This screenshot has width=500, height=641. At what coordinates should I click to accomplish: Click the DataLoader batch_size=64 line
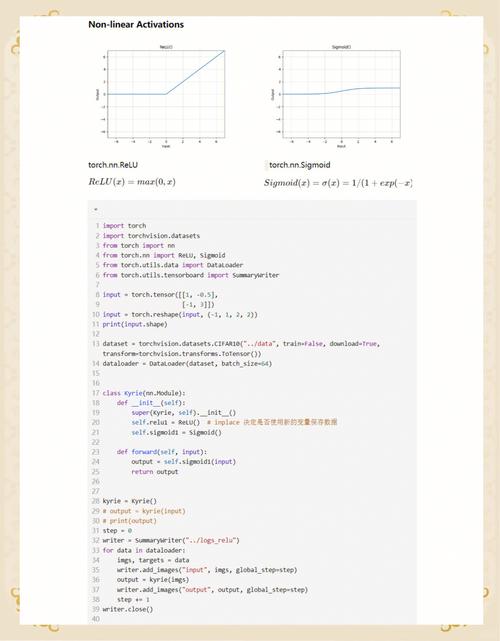pyautogui.click(x=187, y=363)
